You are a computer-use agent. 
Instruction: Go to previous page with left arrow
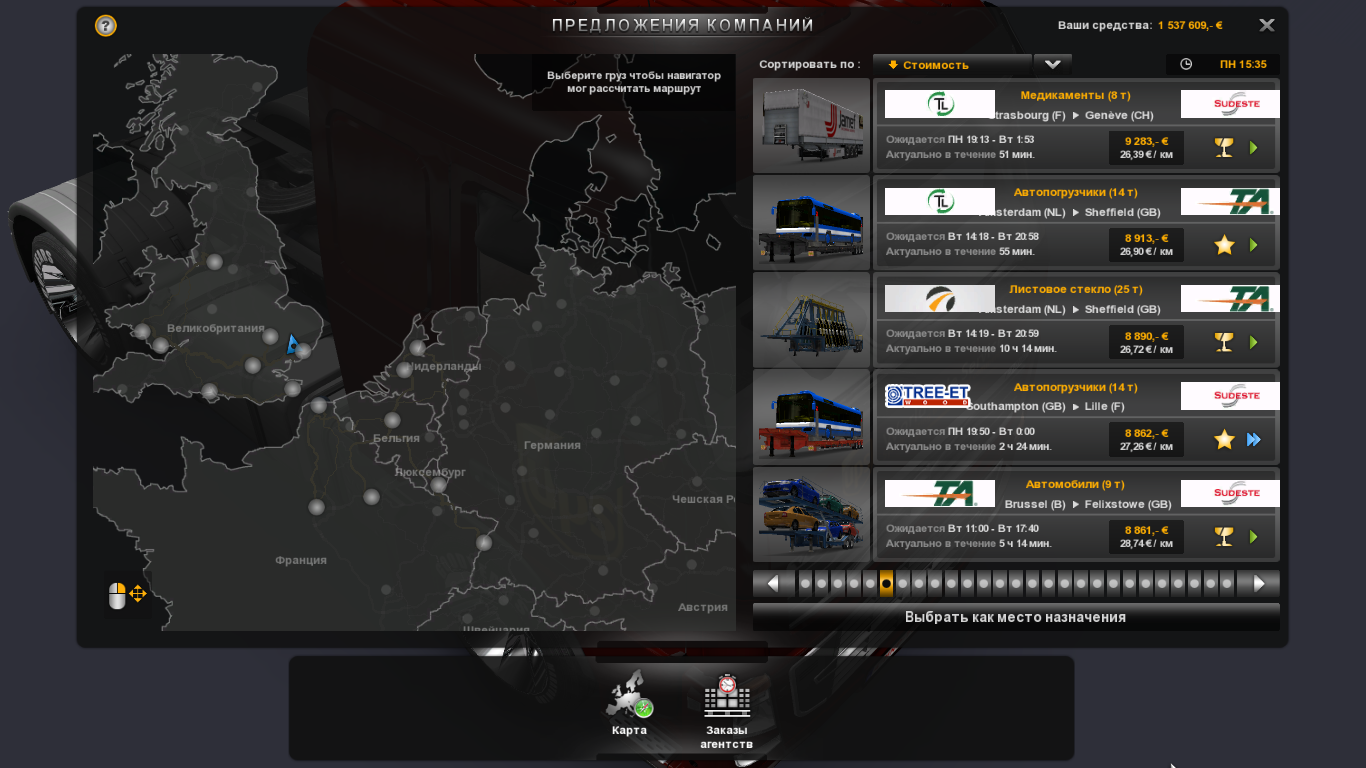click(774, 584)
